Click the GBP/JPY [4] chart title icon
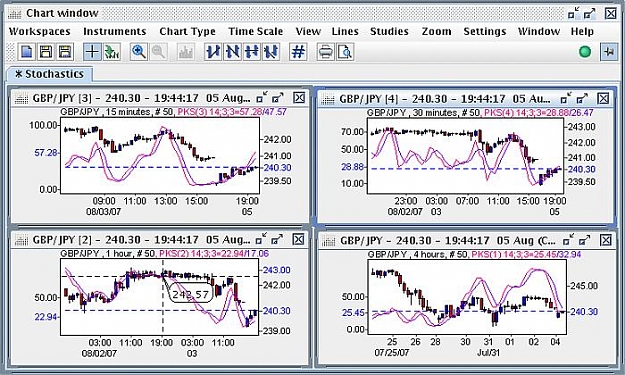Image resolution: width=625 pixels, height=375 pixels. 328,98
